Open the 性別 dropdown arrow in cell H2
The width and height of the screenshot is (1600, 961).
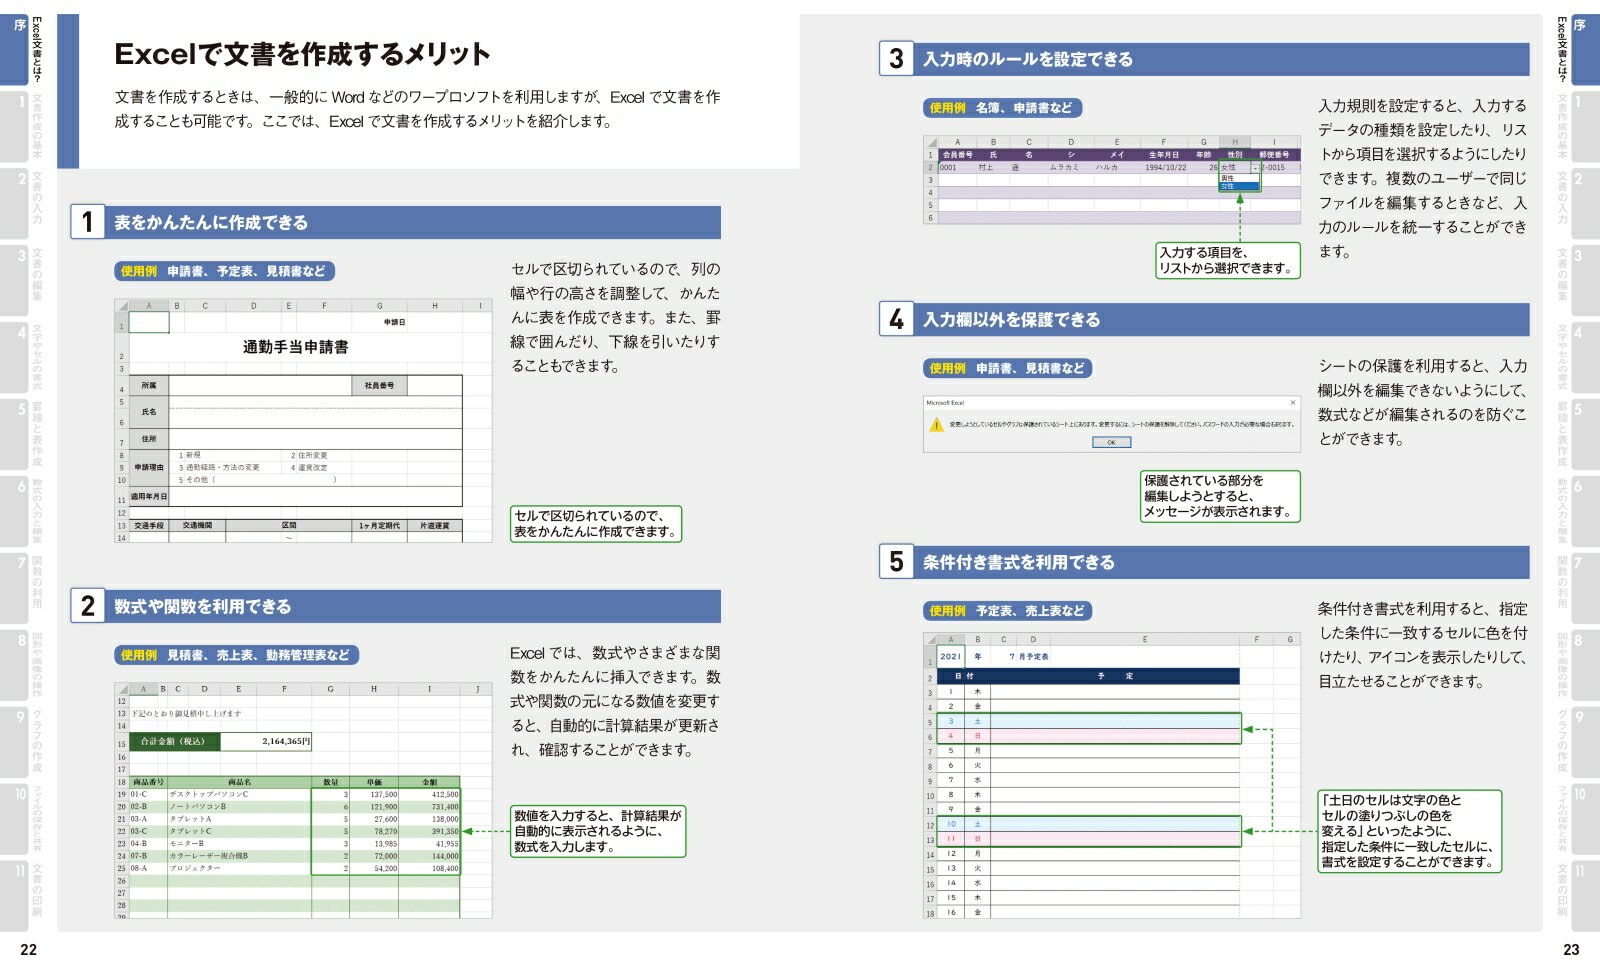coord(1255,168)
